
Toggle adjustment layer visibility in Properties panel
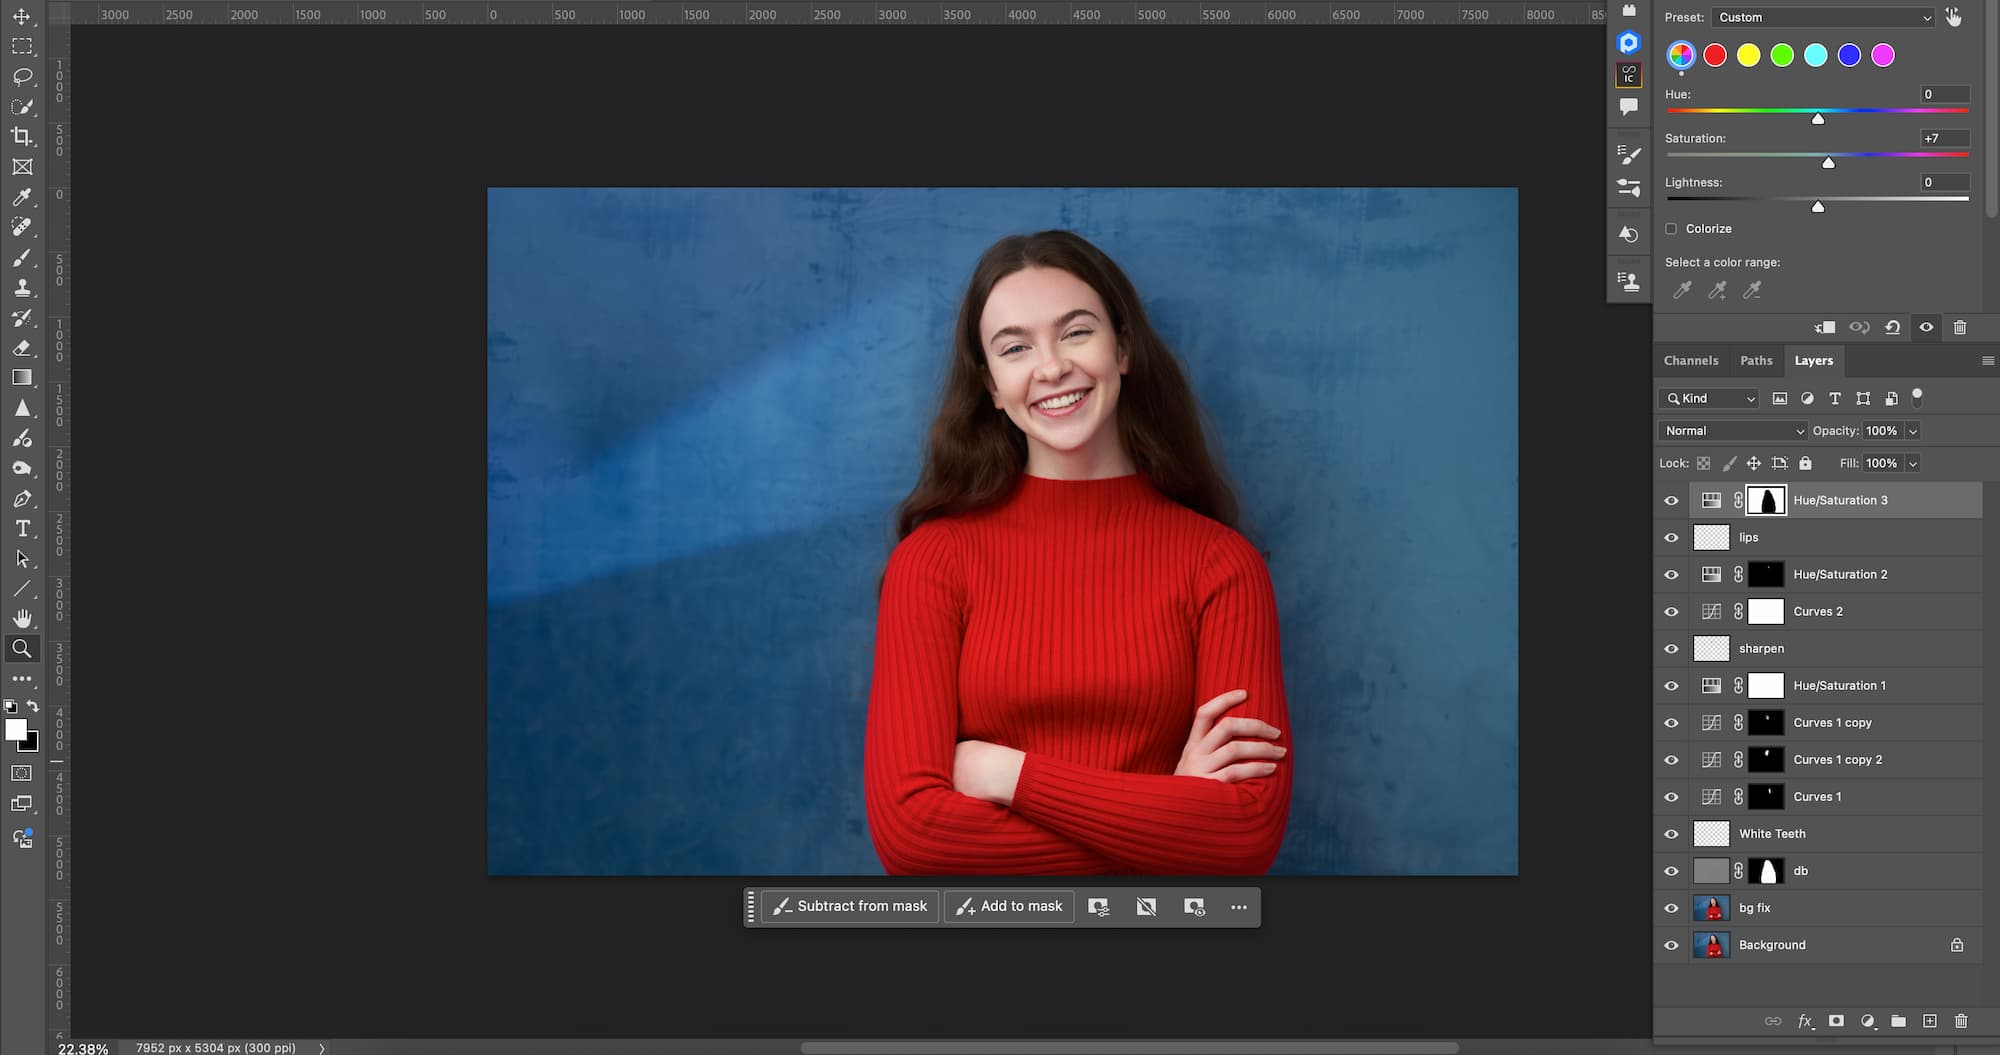(x=1926, y=327)
